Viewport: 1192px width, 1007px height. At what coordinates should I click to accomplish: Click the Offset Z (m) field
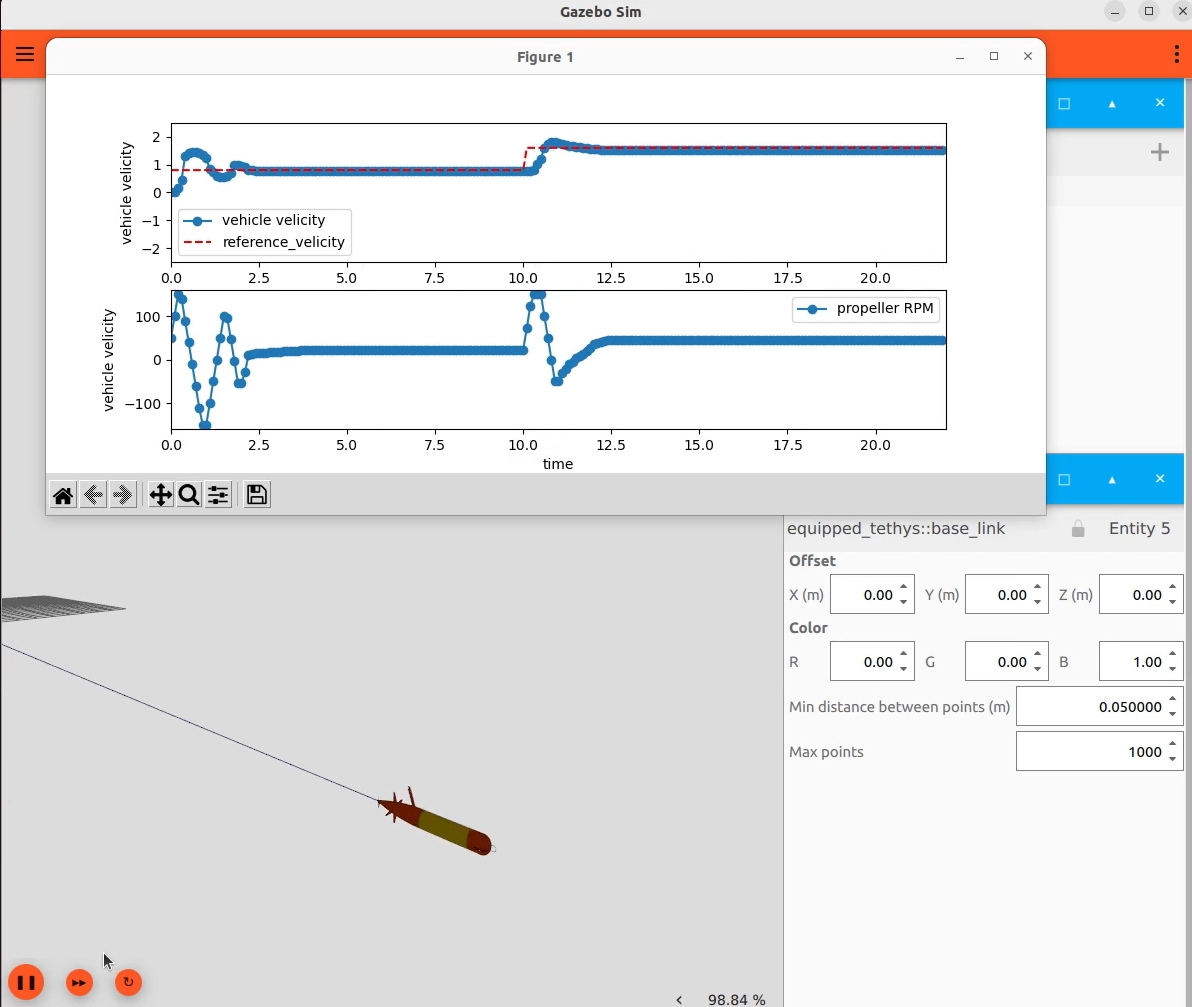(1141, 594)
